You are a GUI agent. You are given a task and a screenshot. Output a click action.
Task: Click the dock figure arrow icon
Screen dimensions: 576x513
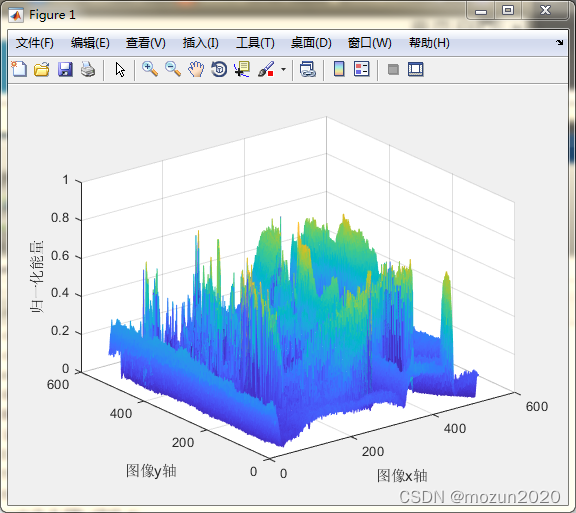(x=559, y=42)
